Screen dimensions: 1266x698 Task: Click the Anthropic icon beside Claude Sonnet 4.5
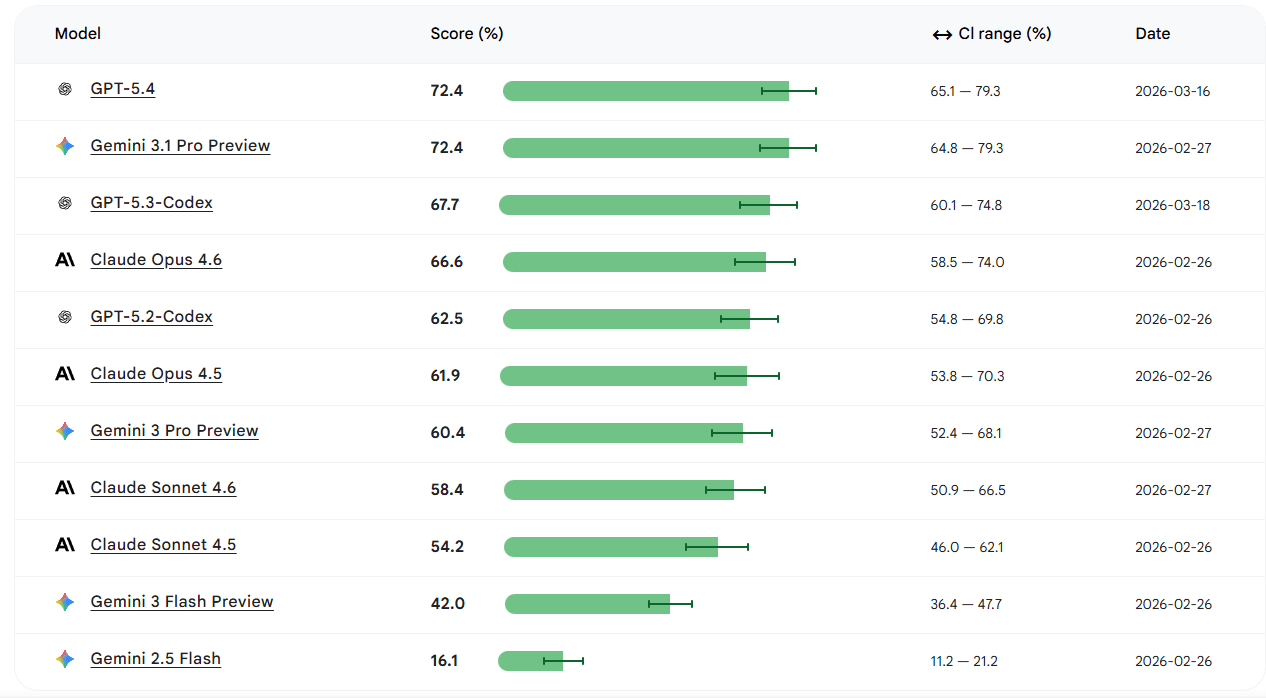pyautogui.click(x=65, y=545)
